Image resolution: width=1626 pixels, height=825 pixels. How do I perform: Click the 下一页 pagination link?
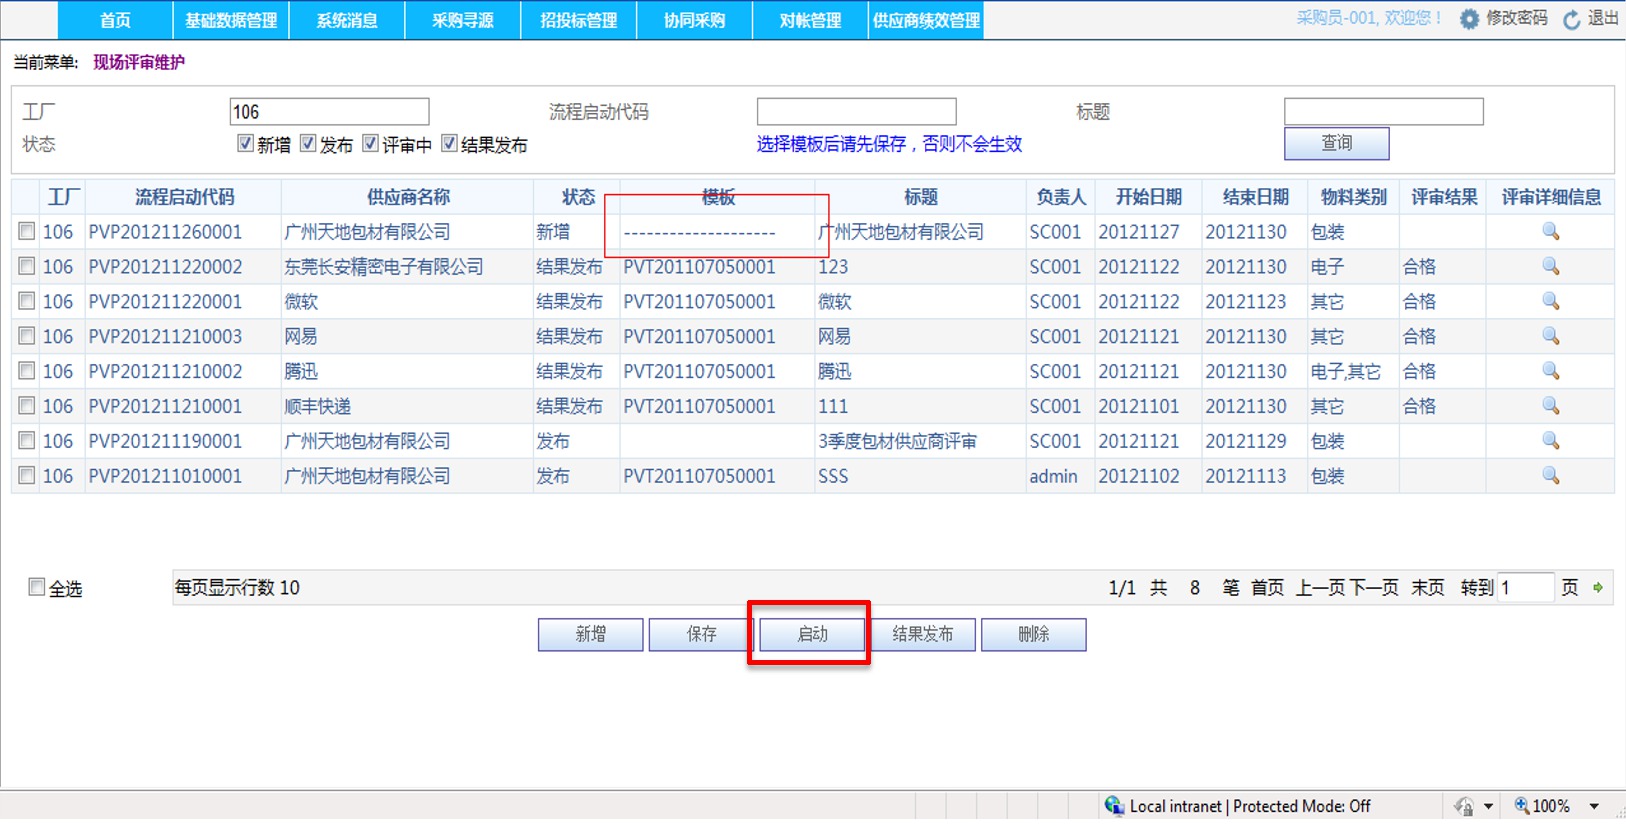pos(1373,588)
